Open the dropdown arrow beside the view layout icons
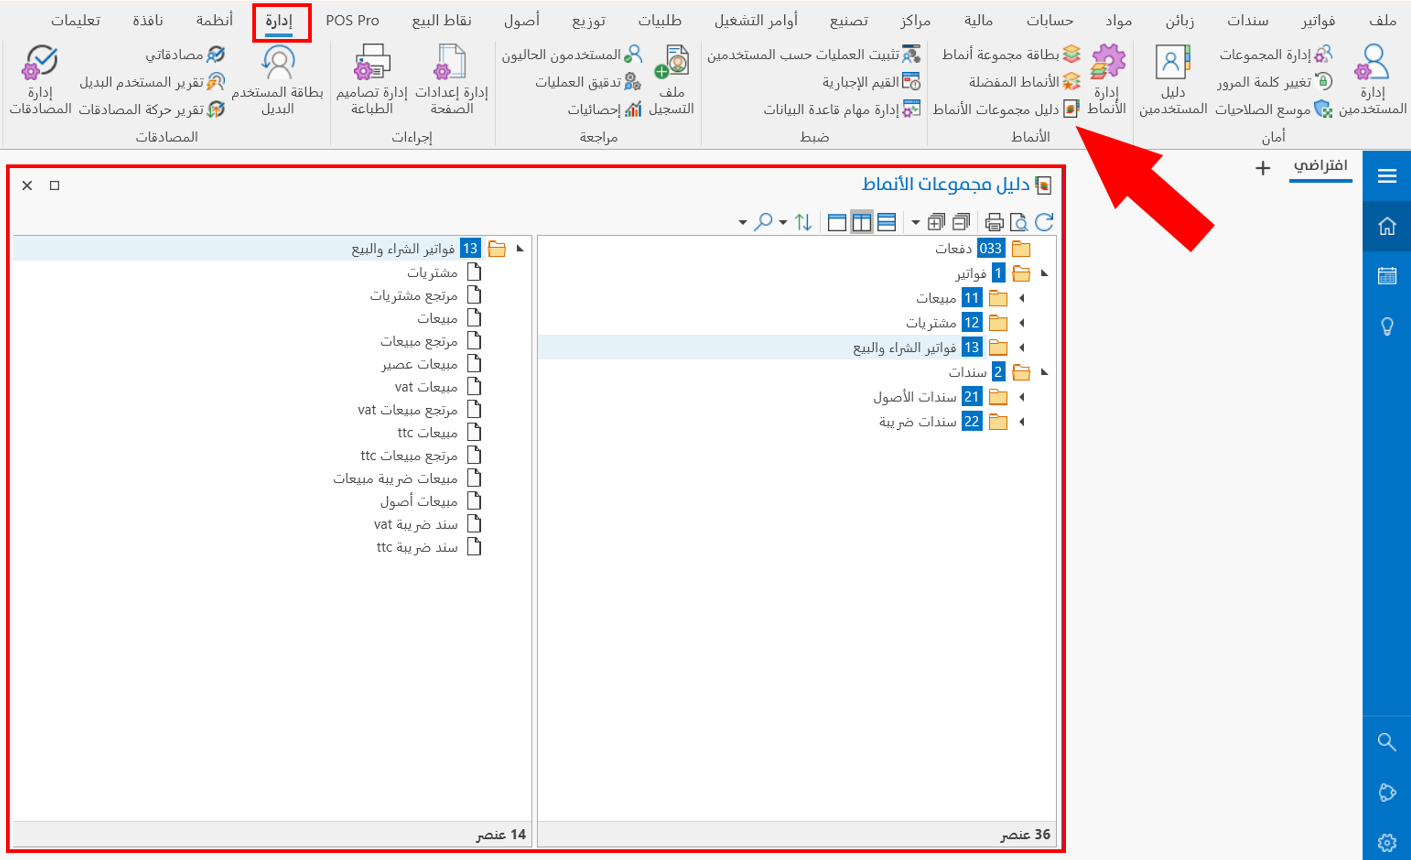Screen dimensions: 1411x860 tap(916, 222)
